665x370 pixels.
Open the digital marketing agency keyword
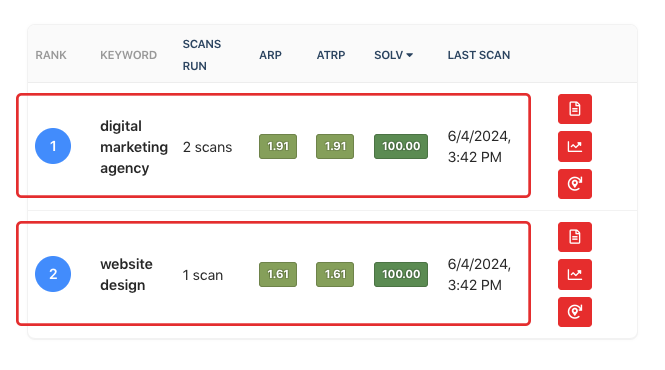134,147
